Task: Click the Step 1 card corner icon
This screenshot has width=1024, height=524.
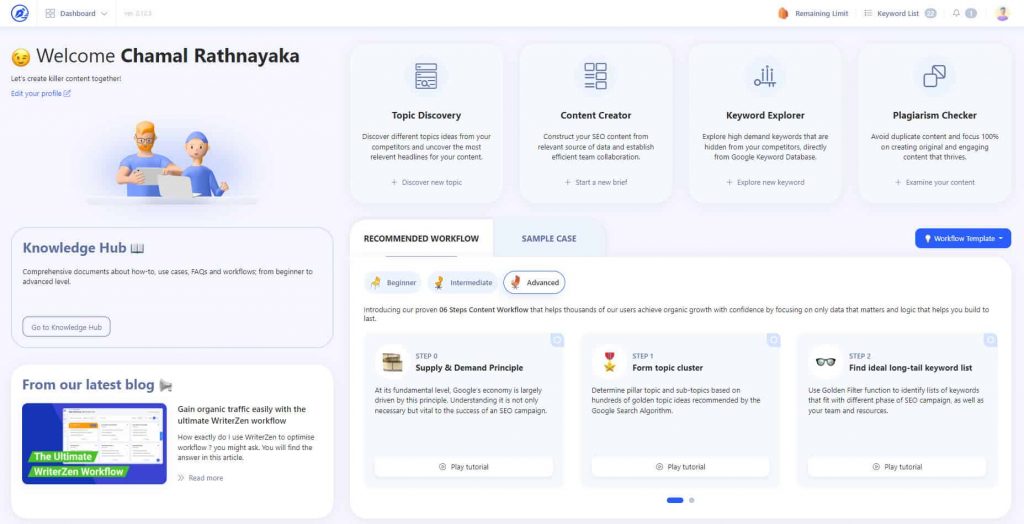Action: pyautogui.click(x=774, y=340)
